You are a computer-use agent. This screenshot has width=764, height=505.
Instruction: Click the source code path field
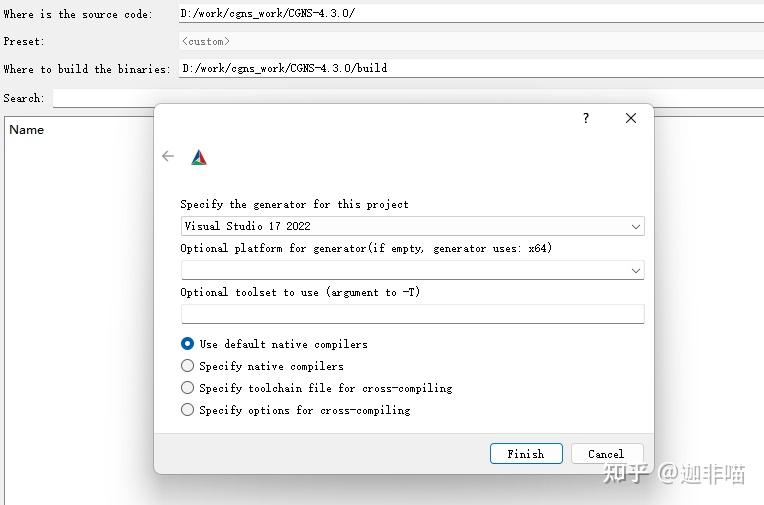pos(471,14)
